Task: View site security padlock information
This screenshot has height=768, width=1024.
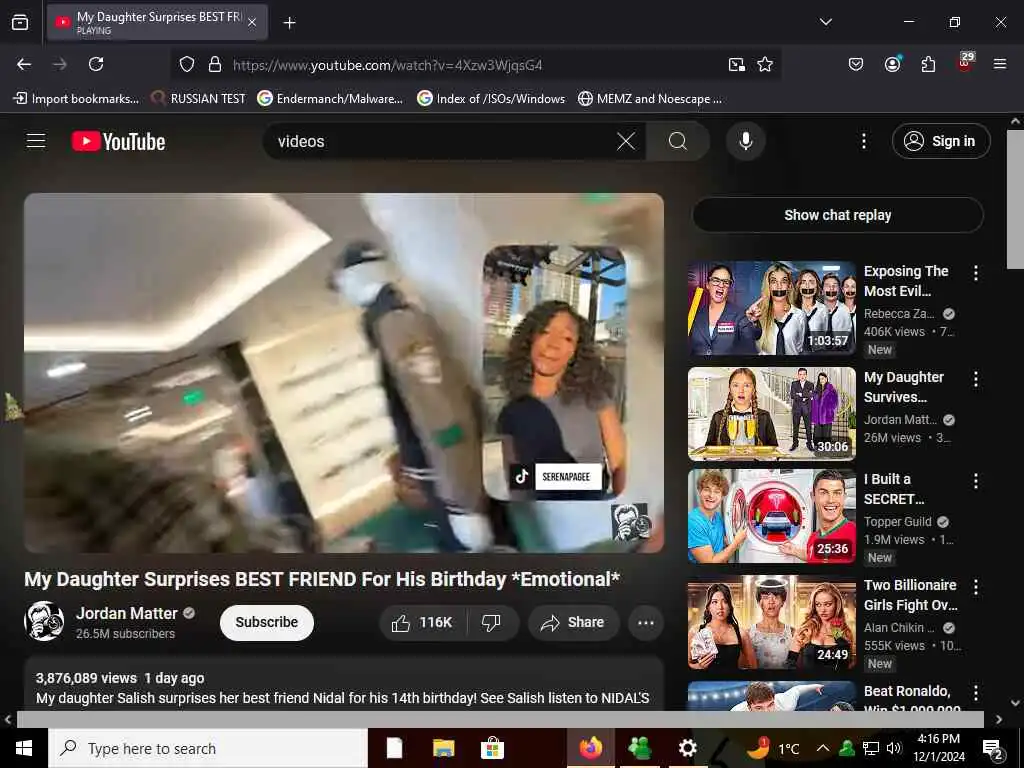Action: [214, 65]
